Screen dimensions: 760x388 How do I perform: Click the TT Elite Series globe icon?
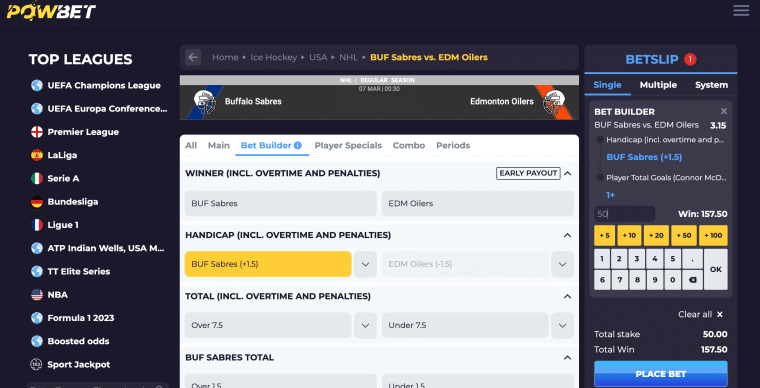37,271
